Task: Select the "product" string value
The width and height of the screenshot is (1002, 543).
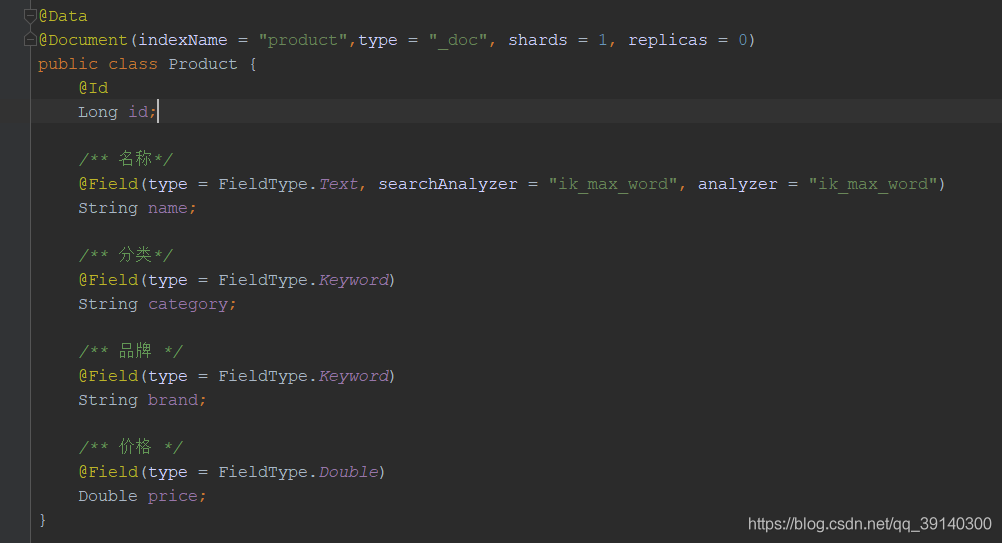Action: (x=303, y=40)
